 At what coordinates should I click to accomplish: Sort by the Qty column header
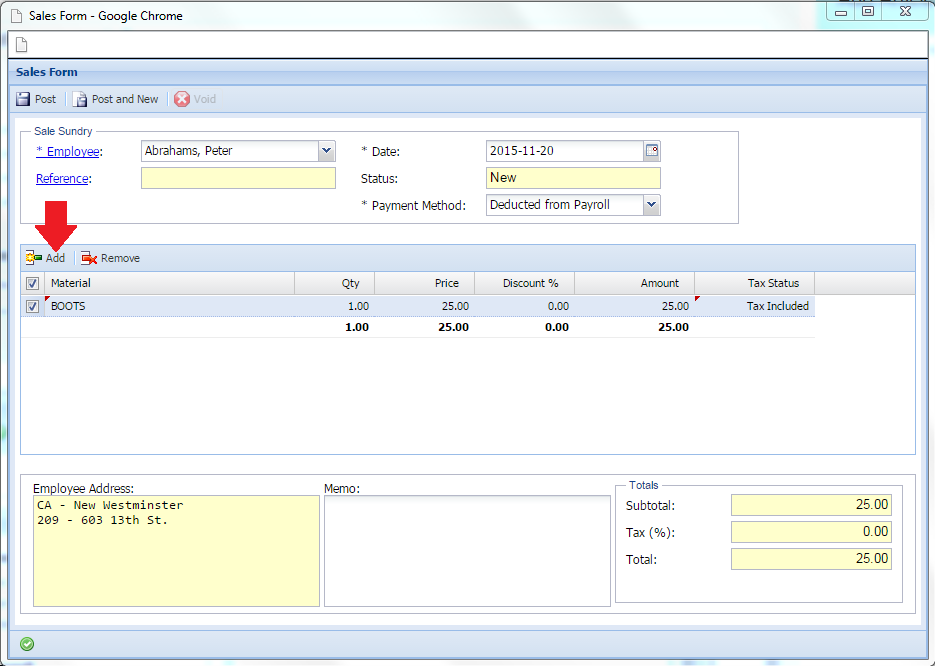click(335, 283)
